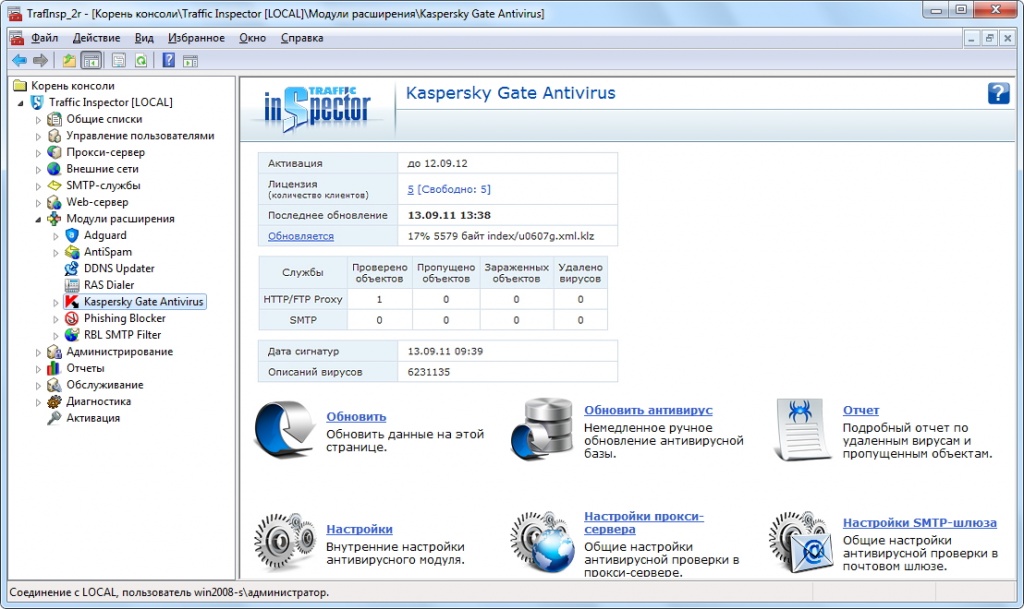The height and width of the screenshot is (609, 1024).
Task: Click the up-one-level folder toolbar icon
Action: click(x=69, y=61)
